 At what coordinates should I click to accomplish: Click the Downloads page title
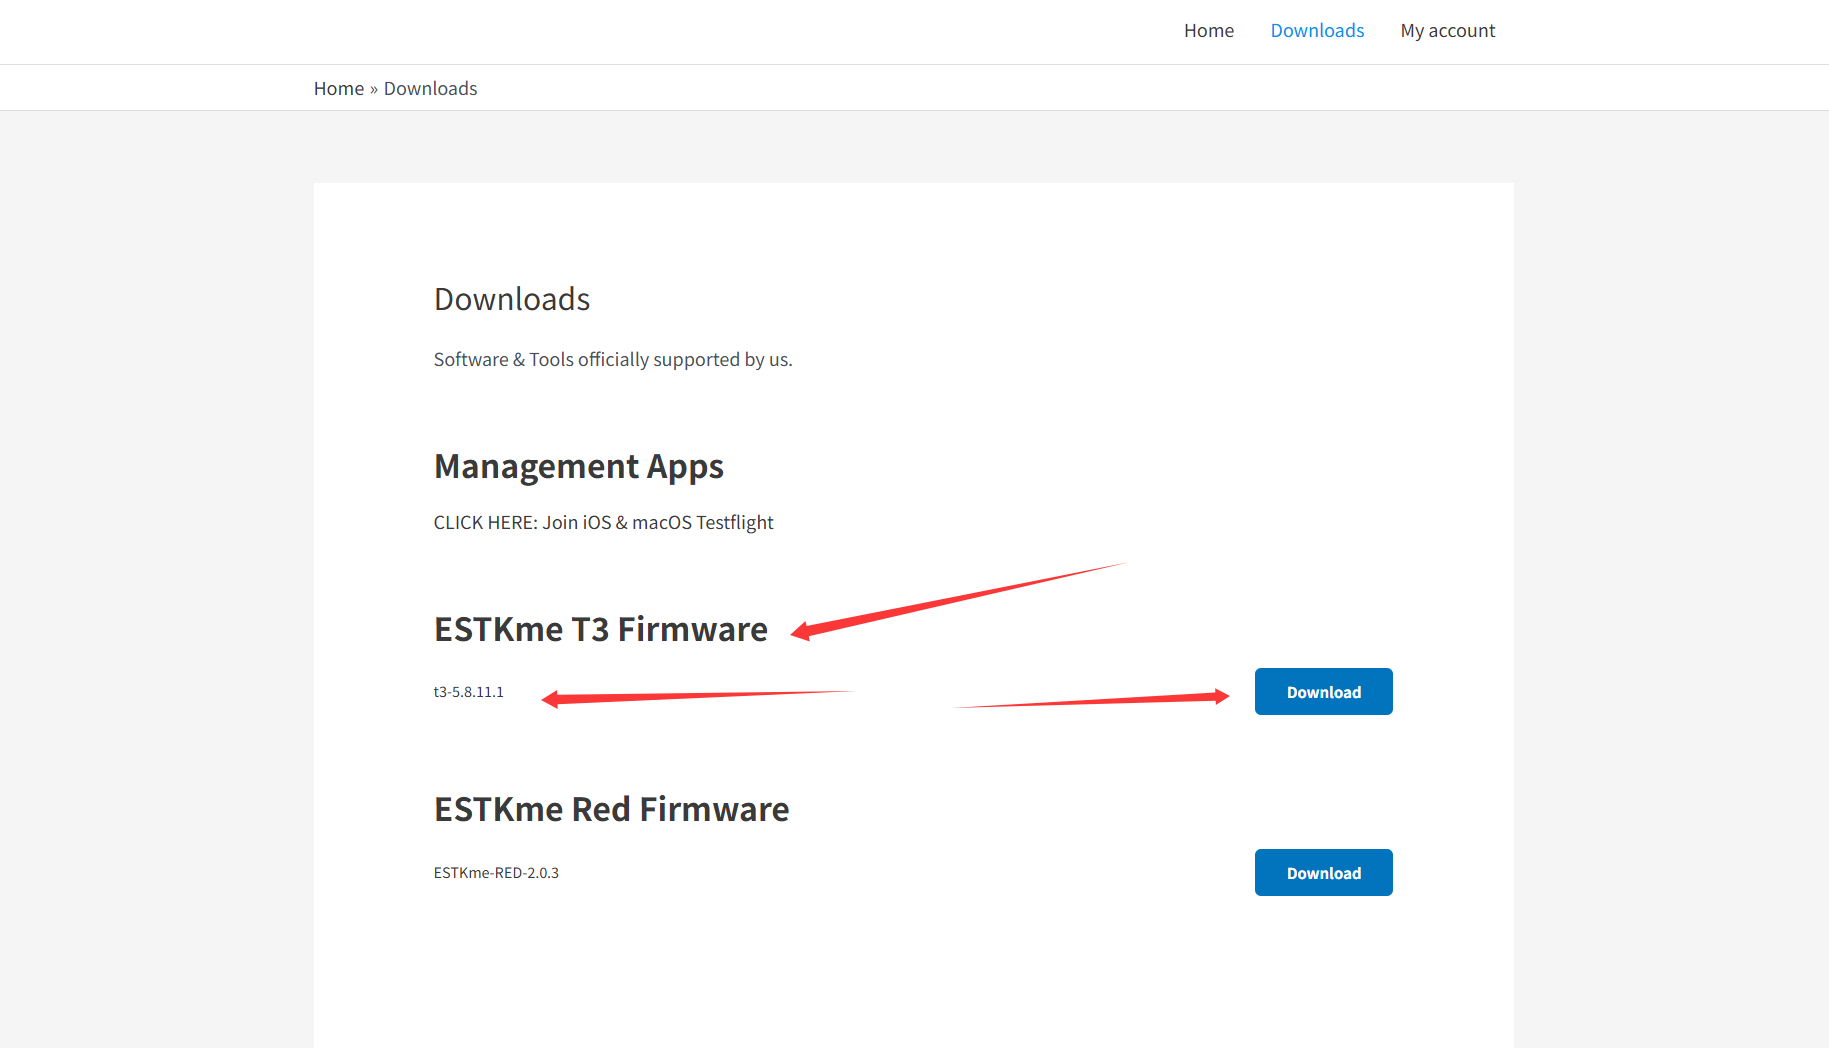(x=511, y=299)
